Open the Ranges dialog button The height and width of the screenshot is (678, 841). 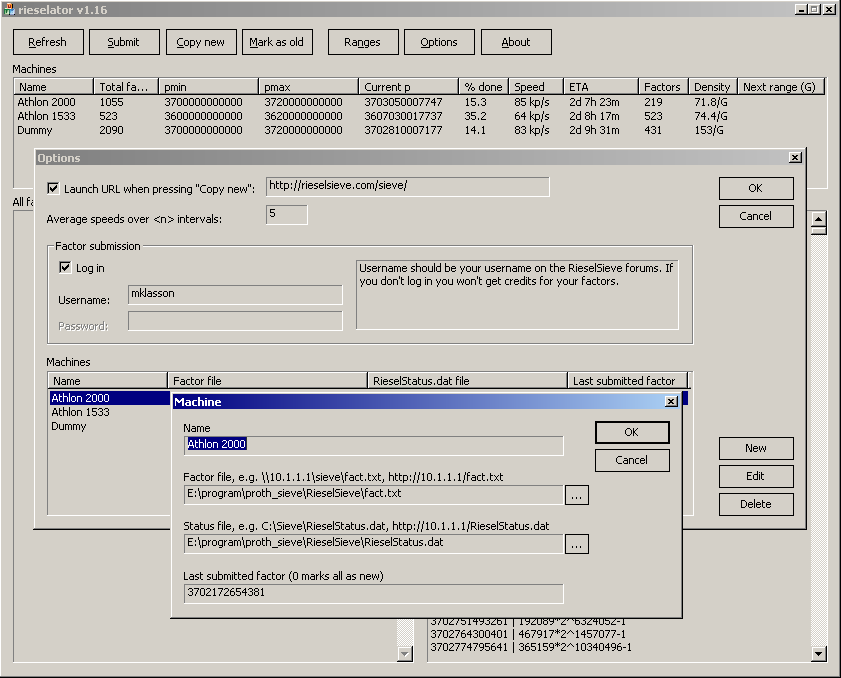tap(363, 42)
